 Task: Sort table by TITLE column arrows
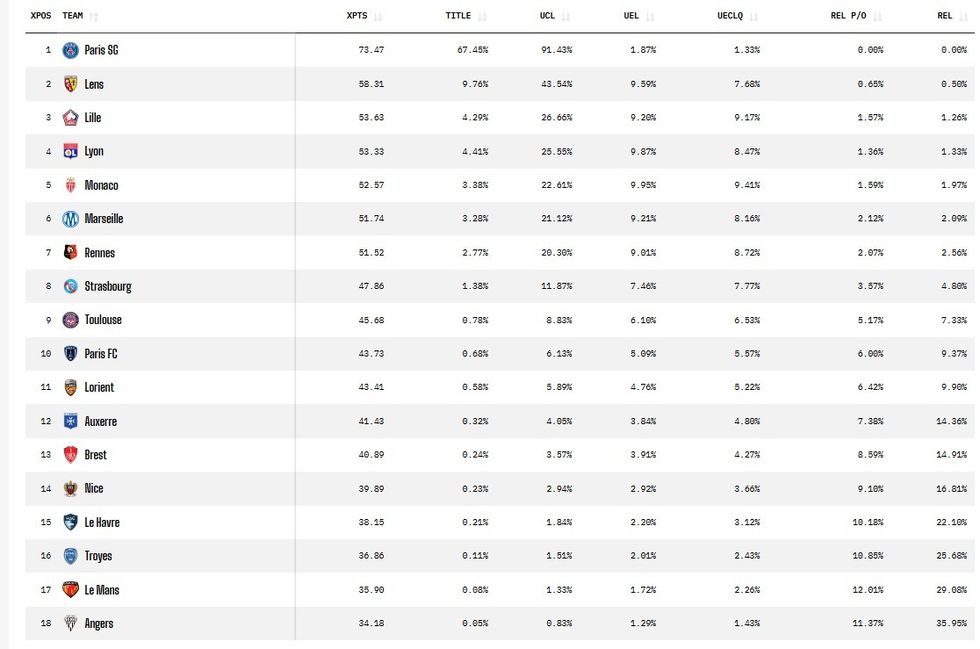[x=482, y=16]
